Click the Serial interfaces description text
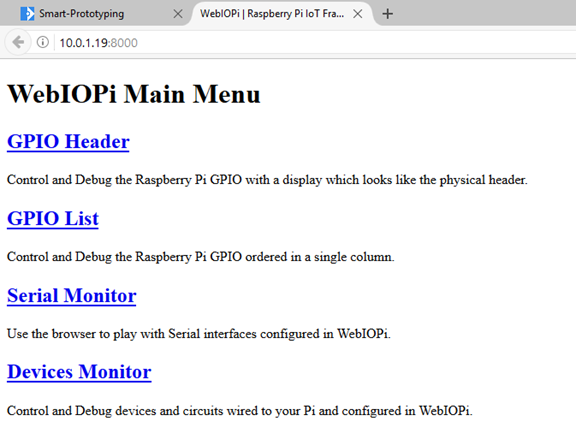Screen dimensions: 576x445 (x=199, y=334)
